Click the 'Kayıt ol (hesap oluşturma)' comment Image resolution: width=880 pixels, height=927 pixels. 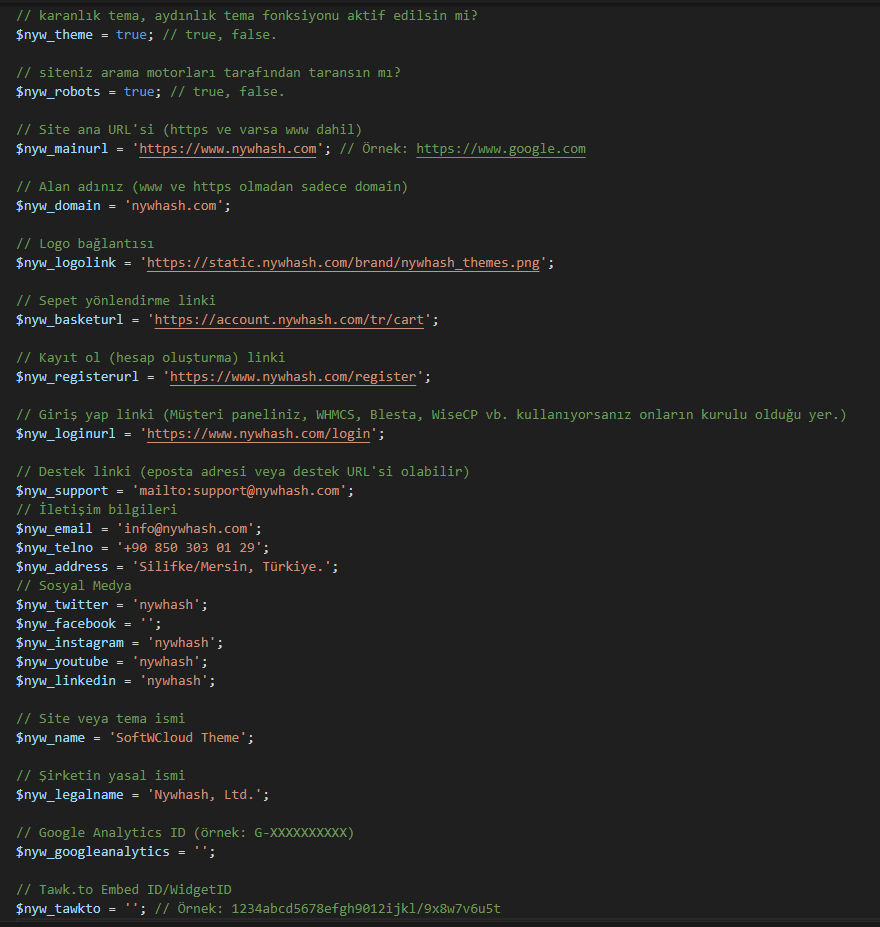(x=151, y=358)
